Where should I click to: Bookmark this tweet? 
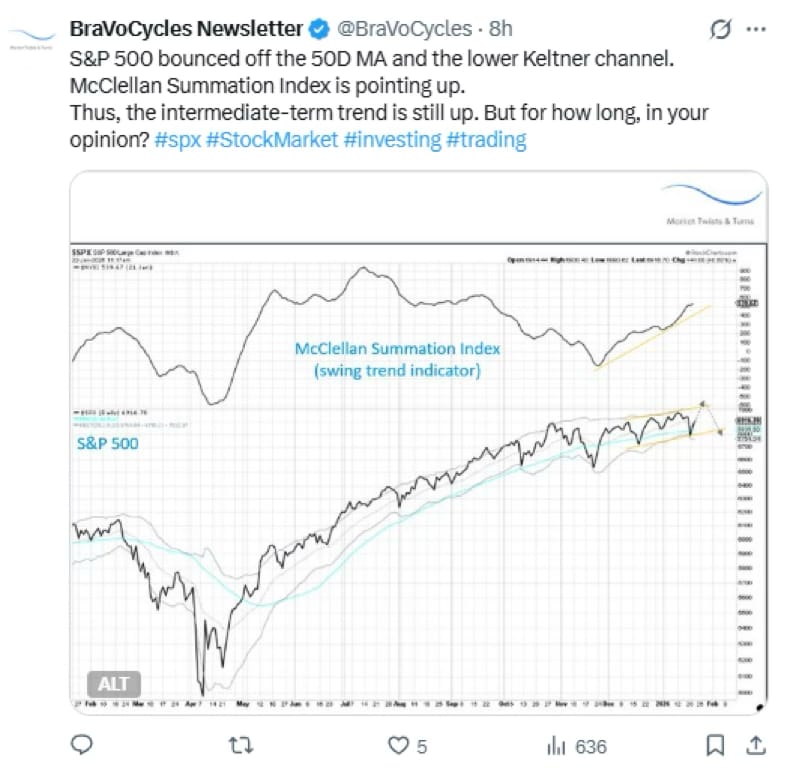click(715, 745)
